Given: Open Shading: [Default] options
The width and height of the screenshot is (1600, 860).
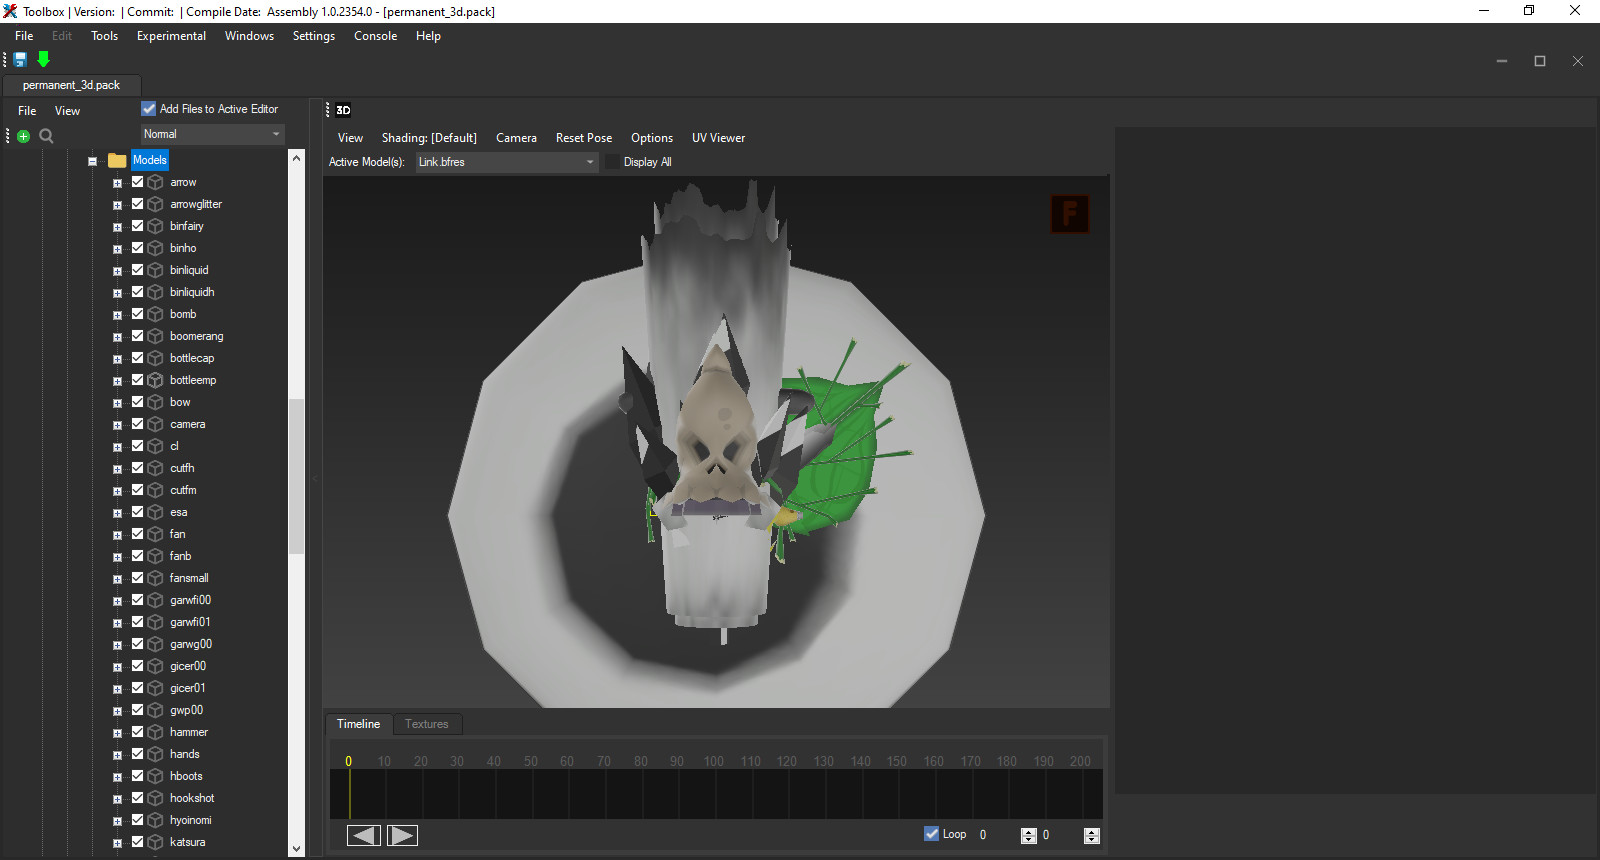Looking at the screenshot, I should click(429, 138).
